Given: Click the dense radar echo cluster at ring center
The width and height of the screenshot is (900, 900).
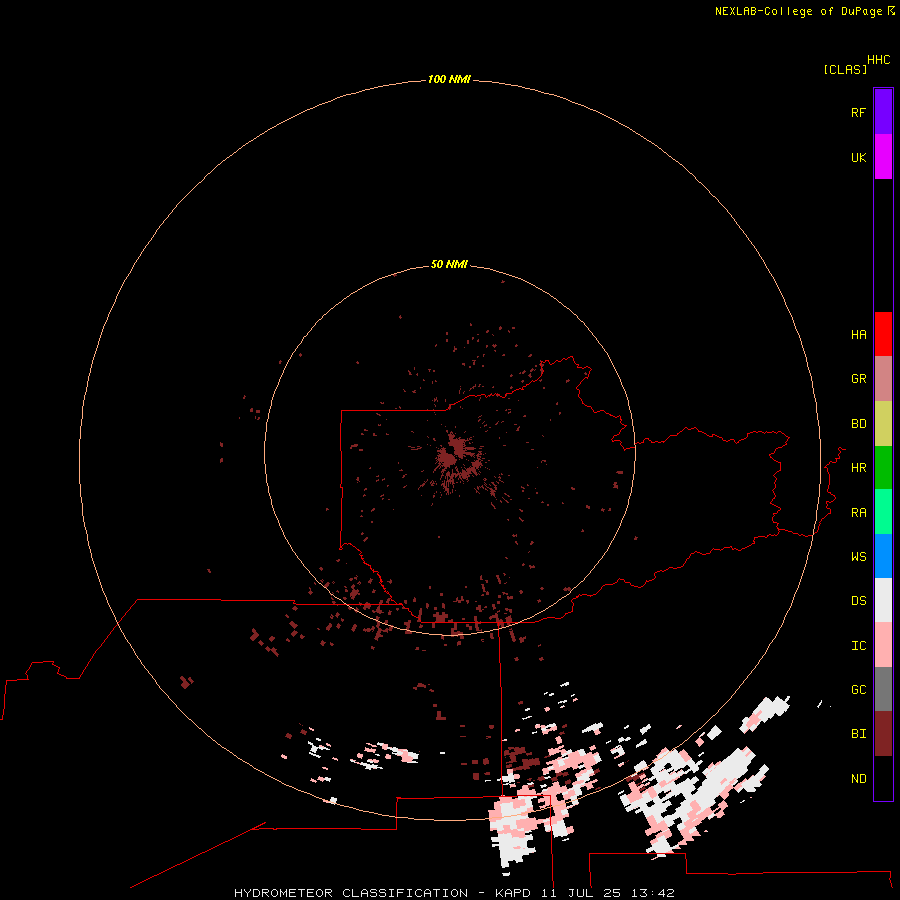Looking at the screenshot, I should click(x=457, y=456).
